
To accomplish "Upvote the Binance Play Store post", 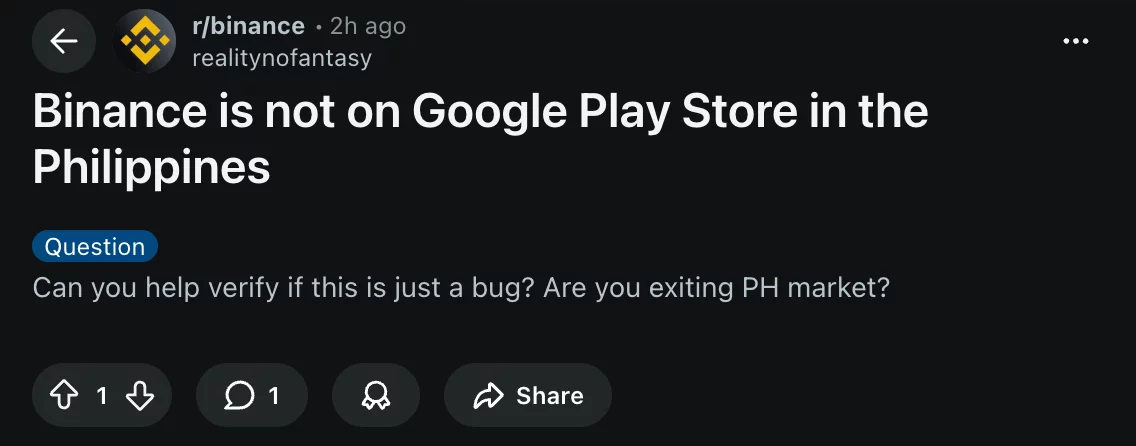I will pyautogui.click(x=63, y=396).
